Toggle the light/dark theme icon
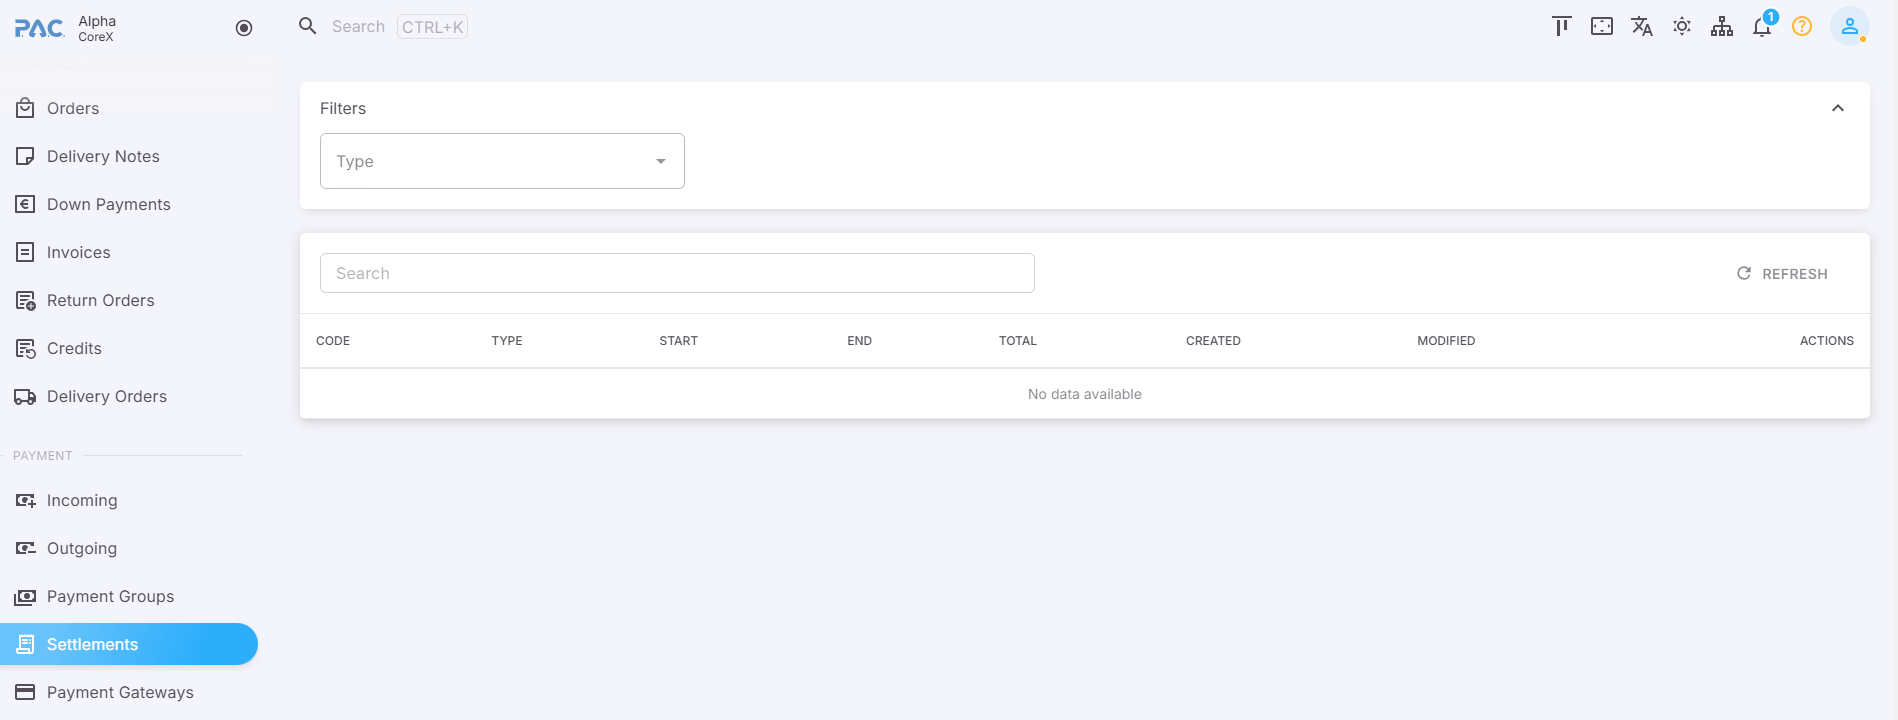The width and height of the screenshot is (1898, 720). tap(1681, 27)
